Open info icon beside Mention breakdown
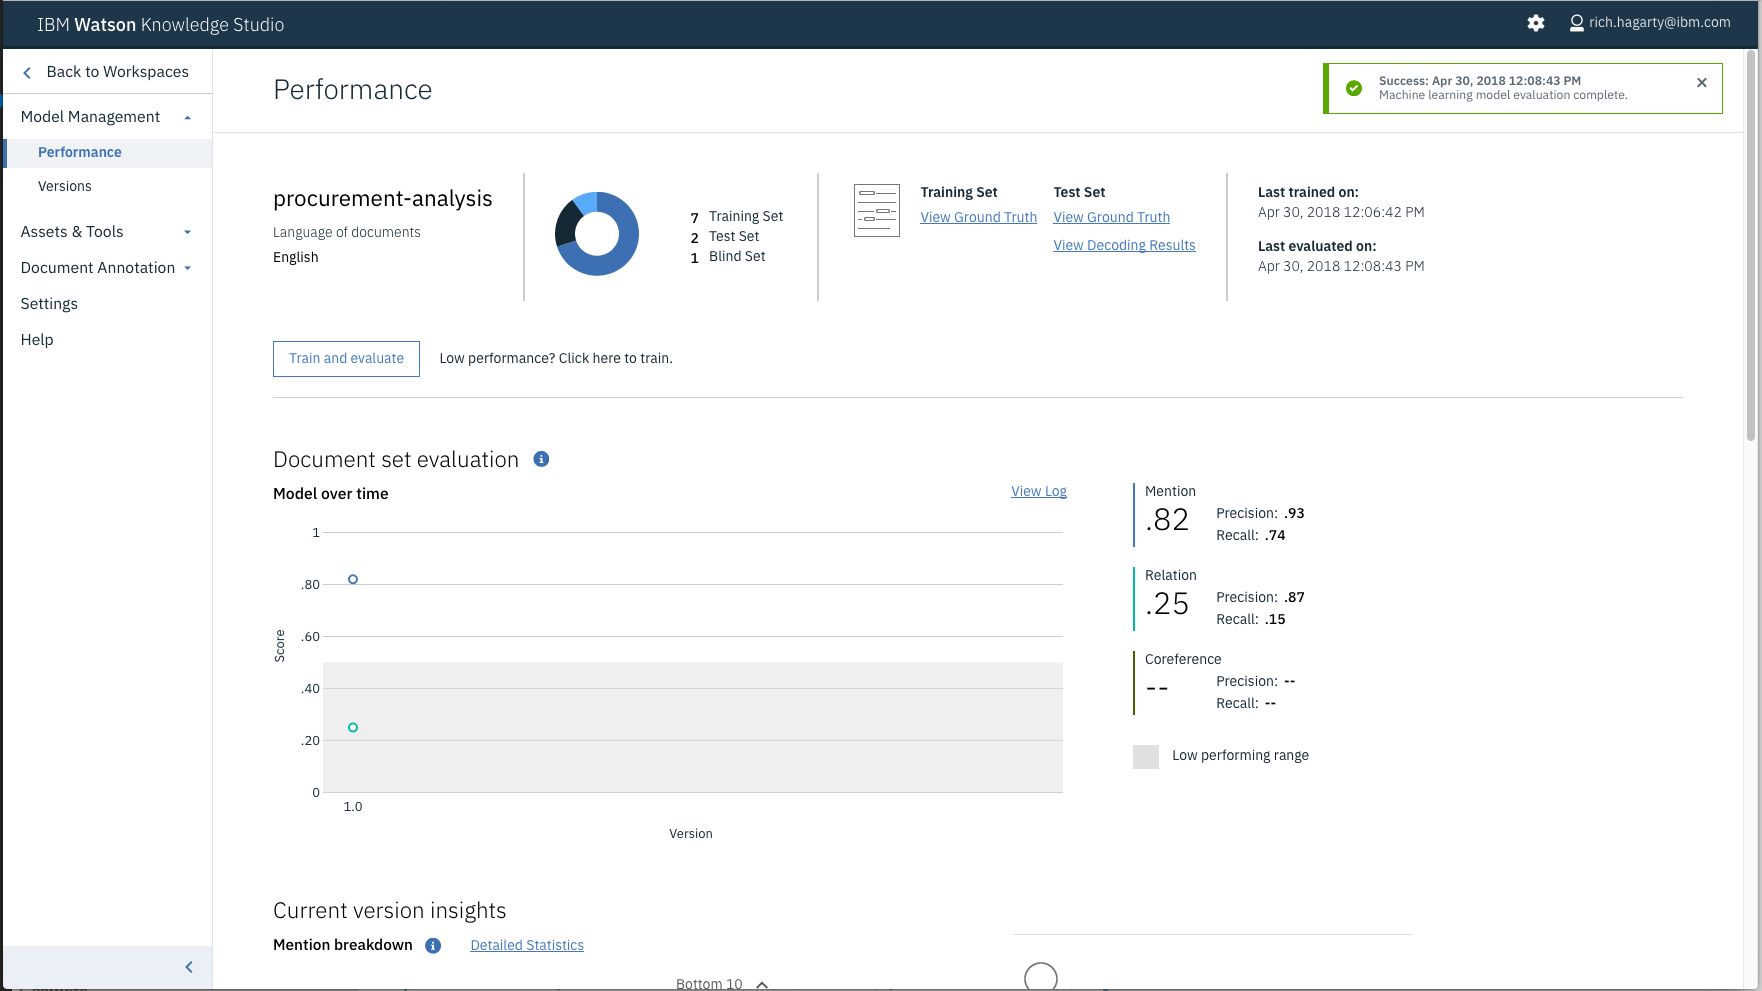 click(433, 946)
